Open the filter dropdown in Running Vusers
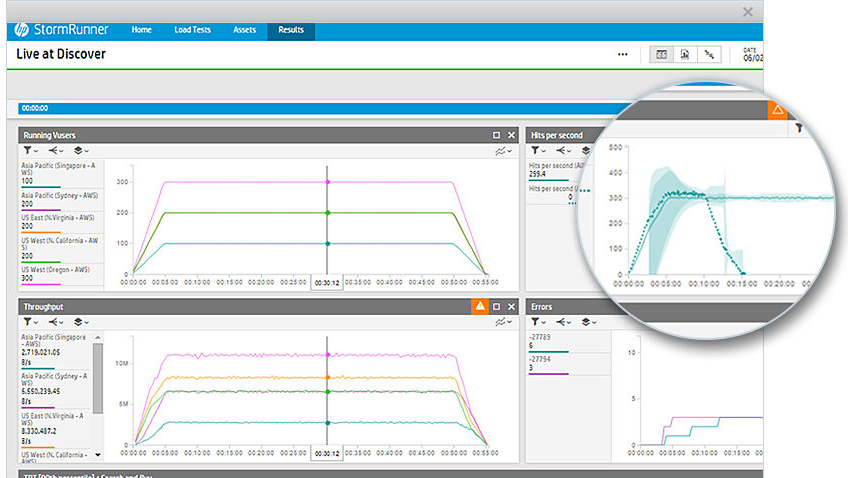848x478 pixels. click(x=30, y=150)
